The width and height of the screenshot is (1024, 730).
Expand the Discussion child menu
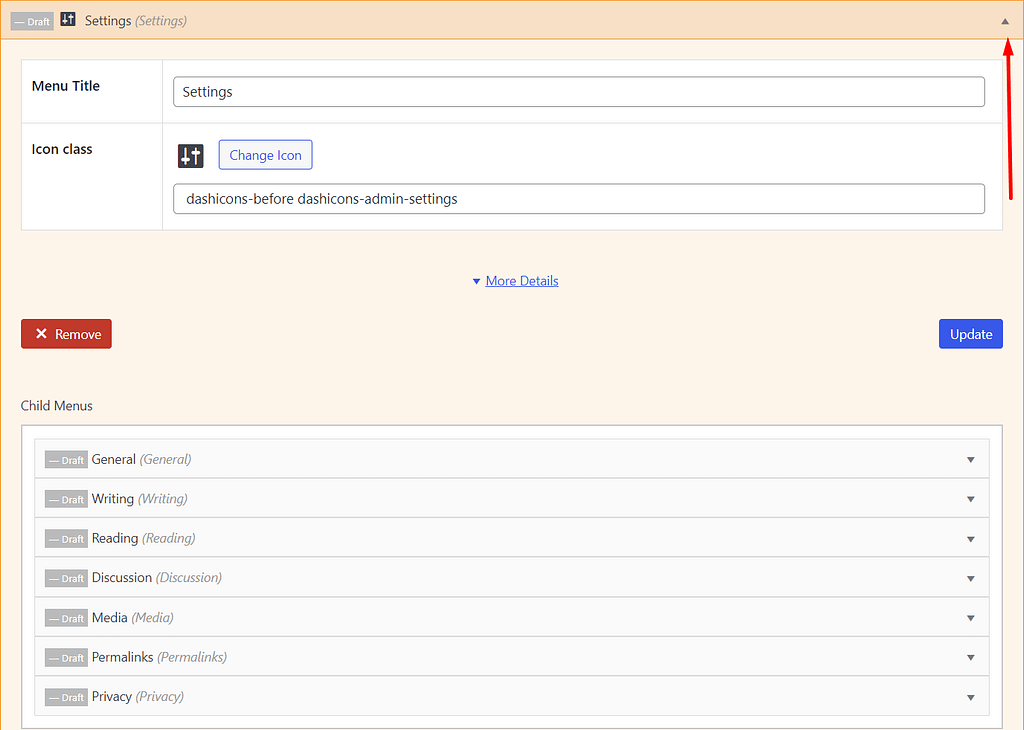click(970, 578)
